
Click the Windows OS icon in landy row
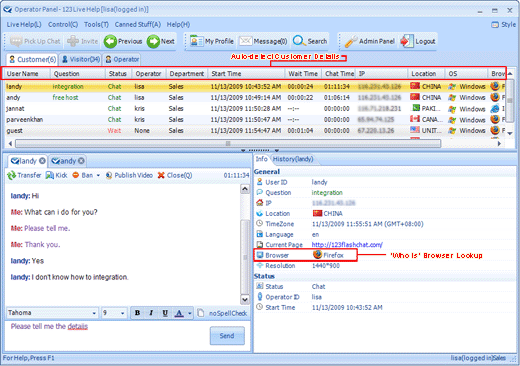point(452,87)
